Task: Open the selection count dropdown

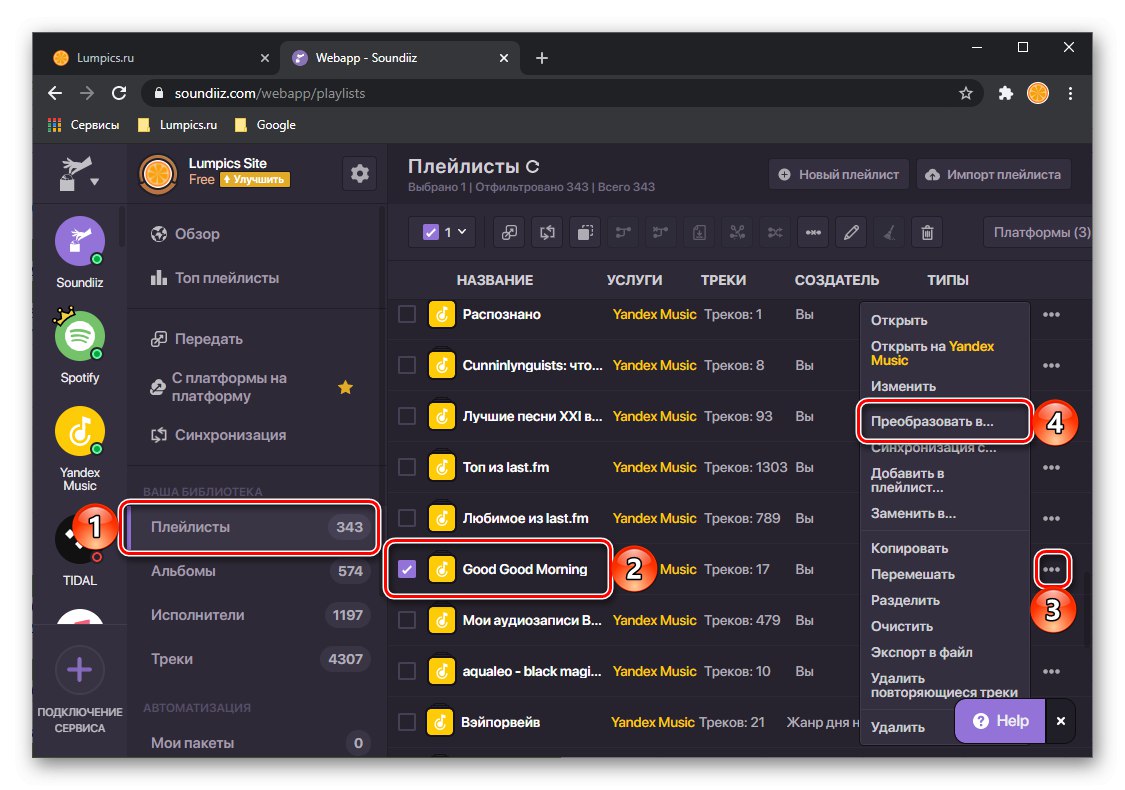Action: (x=442, y=232)
